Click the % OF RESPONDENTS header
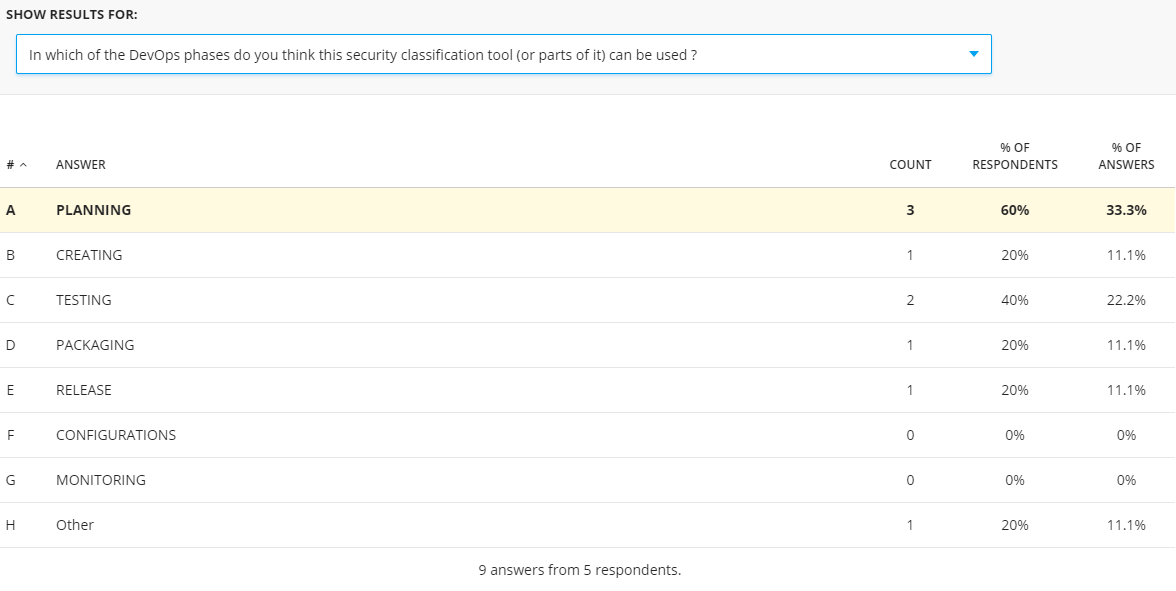Viewport: 1176px width, 591px height. 1014,156
